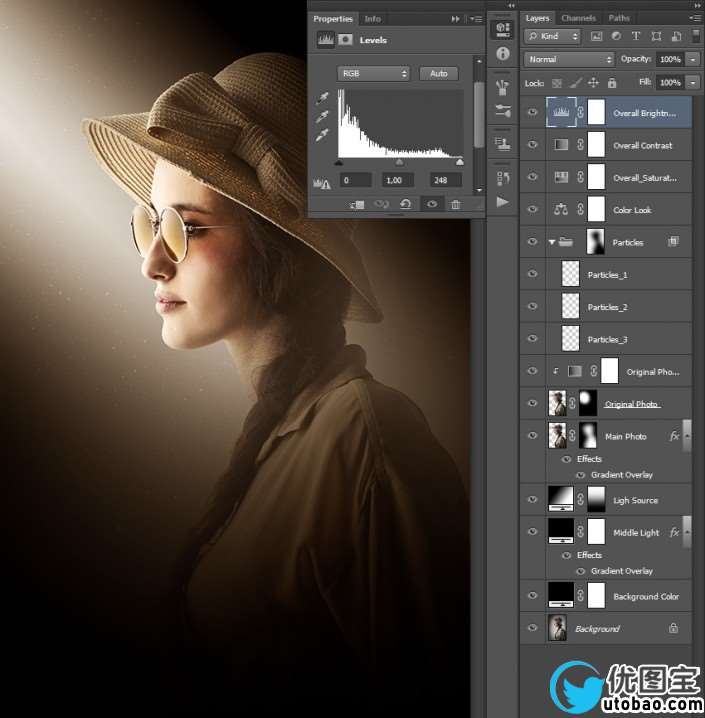The width and height of the screenshot is (705, 718).
Task: Select the white point eyedropper in Levels
Action: 322,136
